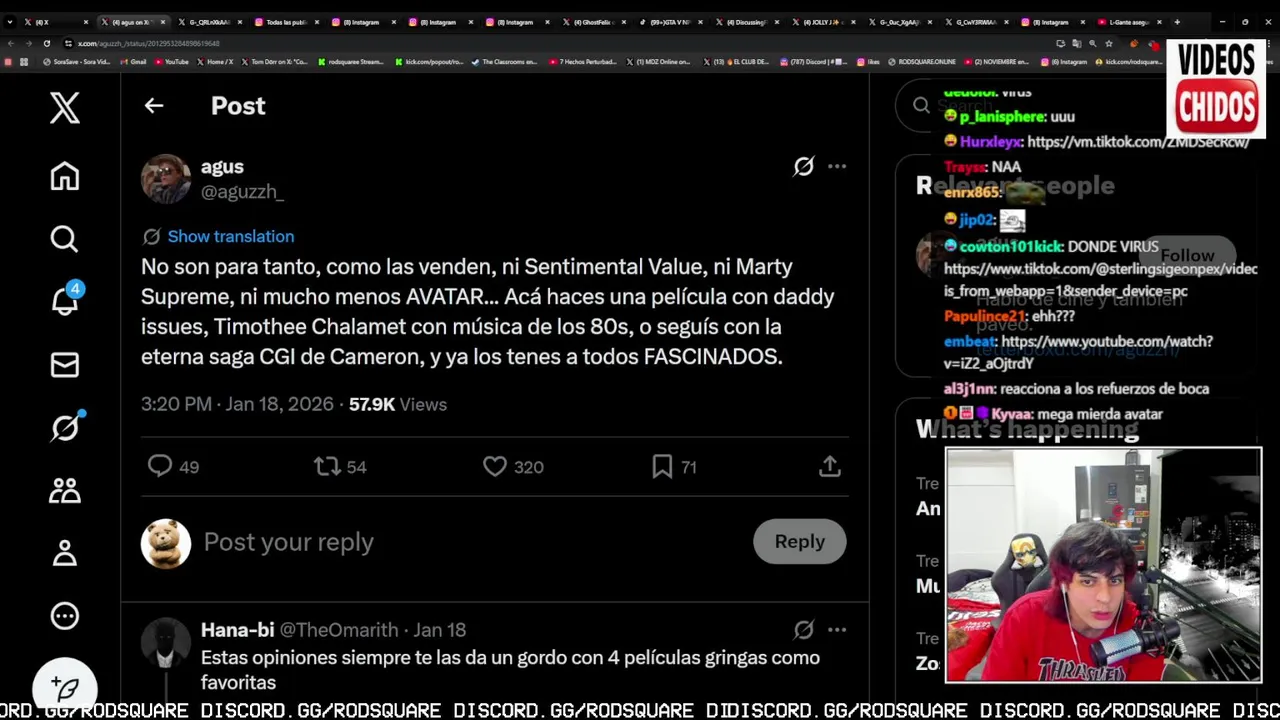Open the 3:20 PM · Jan 18, 2026 timestamp
1280x720 pixels.
[x=237, y=404]
